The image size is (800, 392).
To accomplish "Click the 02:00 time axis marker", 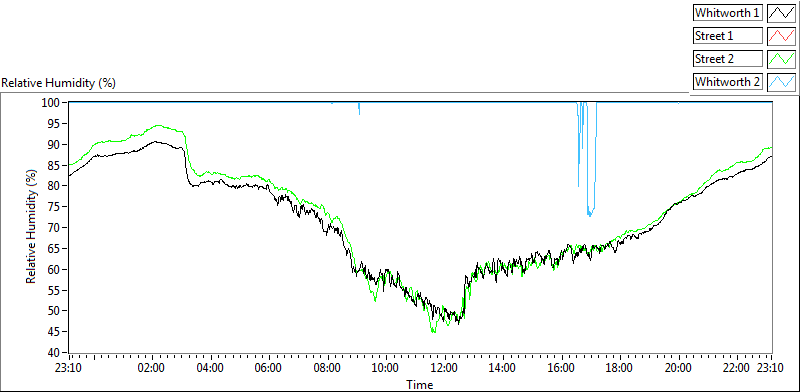I will click(152, 368).
